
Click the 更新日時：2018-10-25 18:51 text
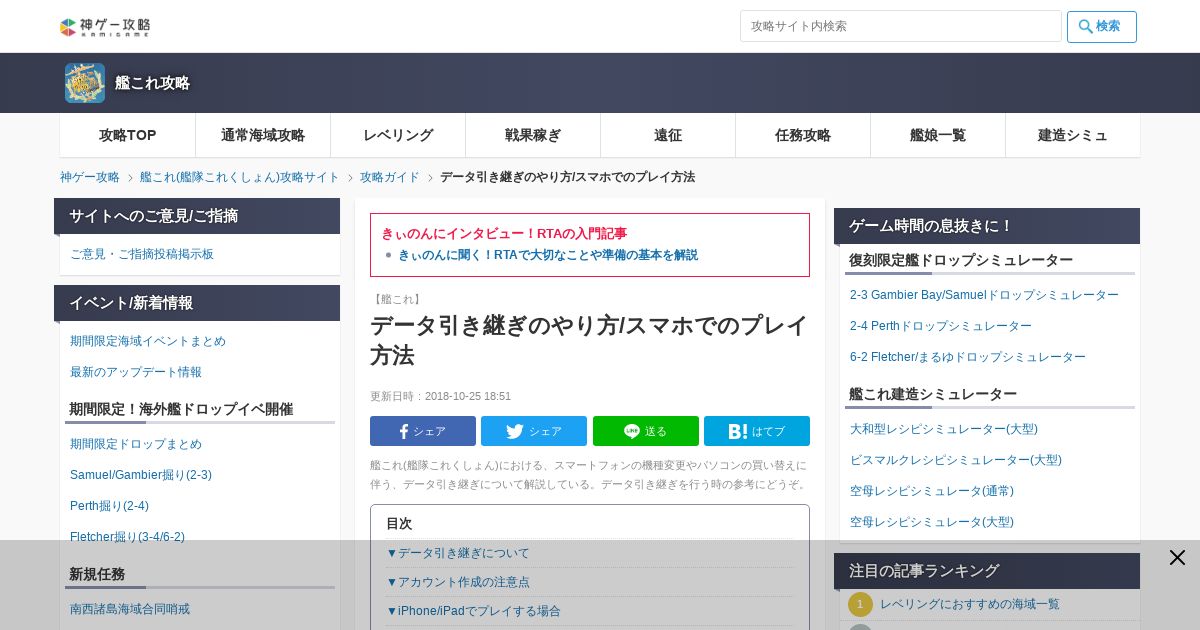pyautogui.click(x=440, y=396)
